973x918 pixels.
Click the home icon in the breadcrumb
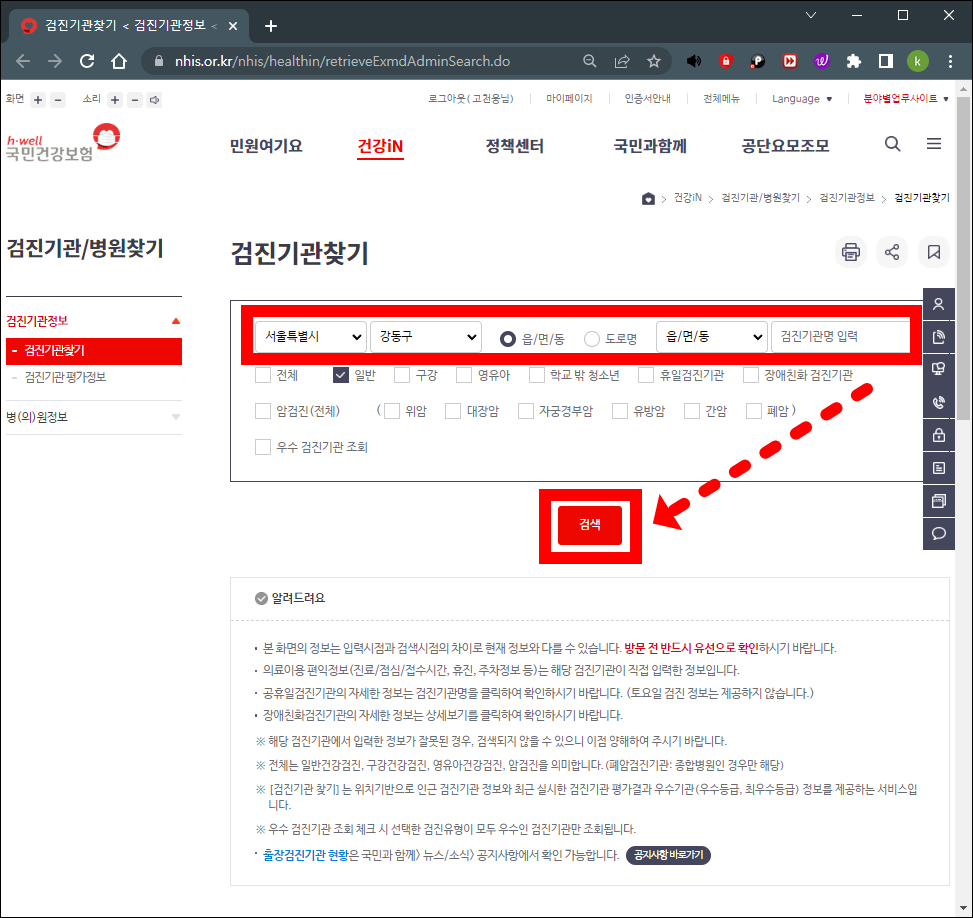(647, 197)
